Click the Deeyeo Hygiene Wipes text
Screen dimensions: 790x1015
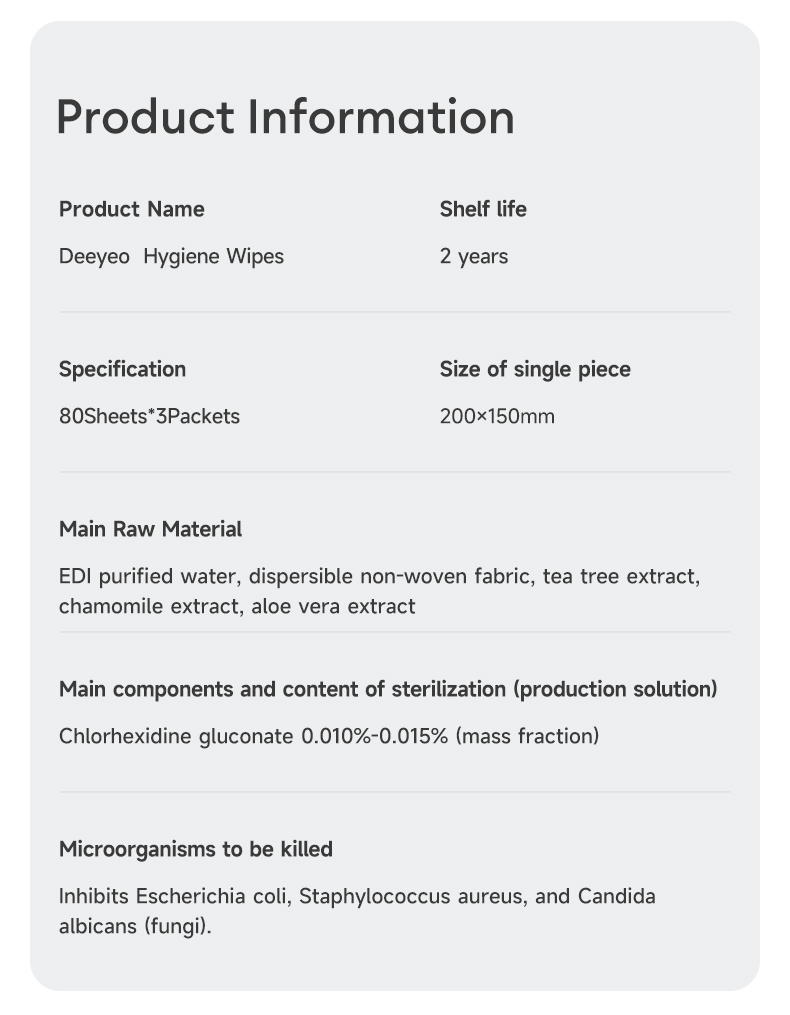click(171, 257)
